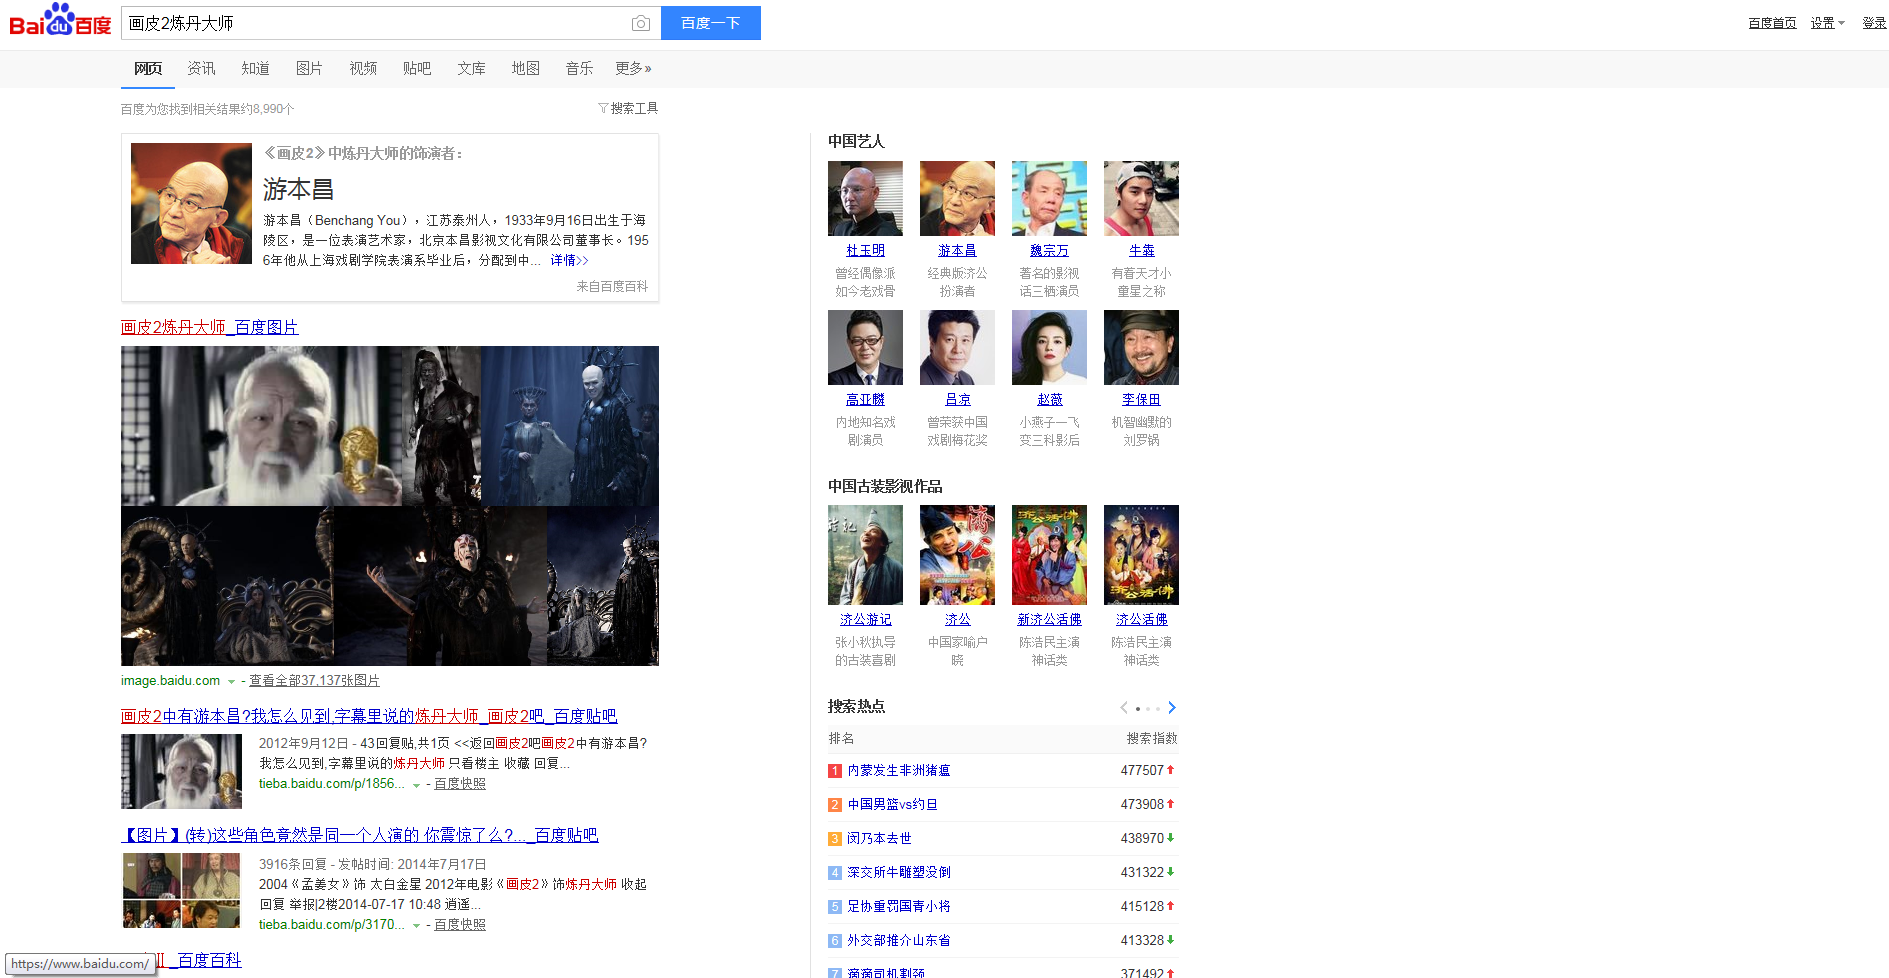Click the 登录 login link
This screenshot has height=978, width=1889.
1874,23
